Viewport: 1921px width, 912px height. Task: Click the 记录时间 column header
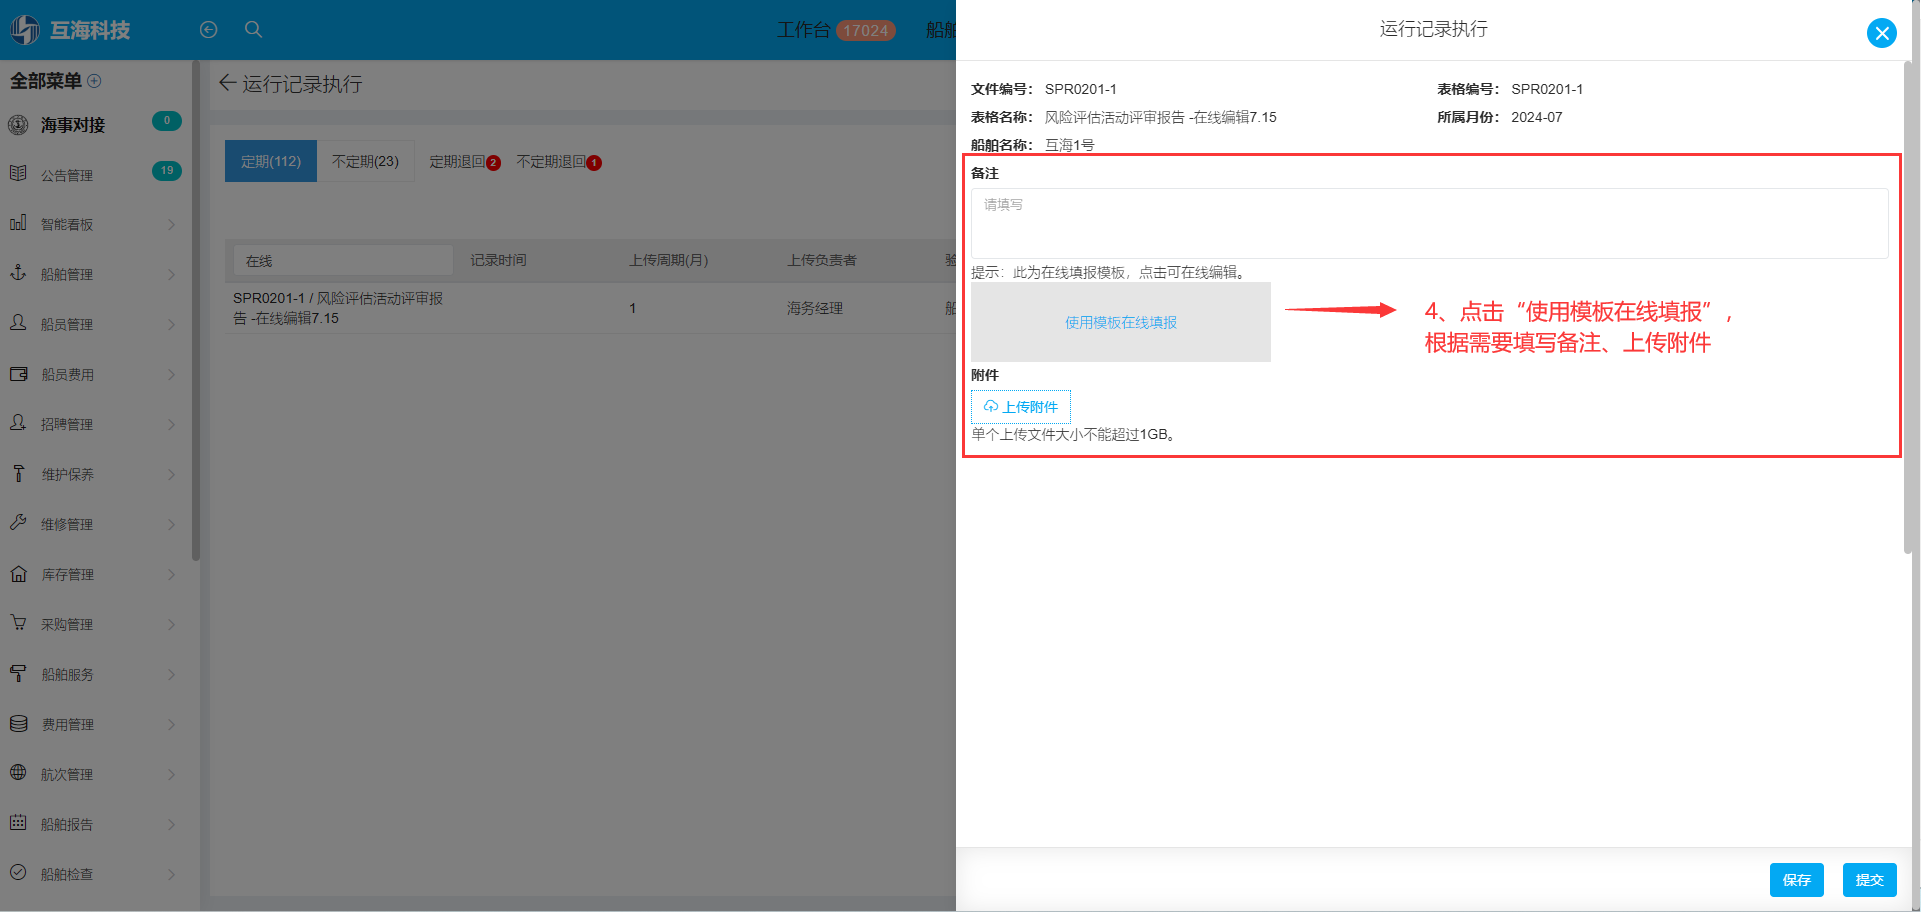(498, 260)
